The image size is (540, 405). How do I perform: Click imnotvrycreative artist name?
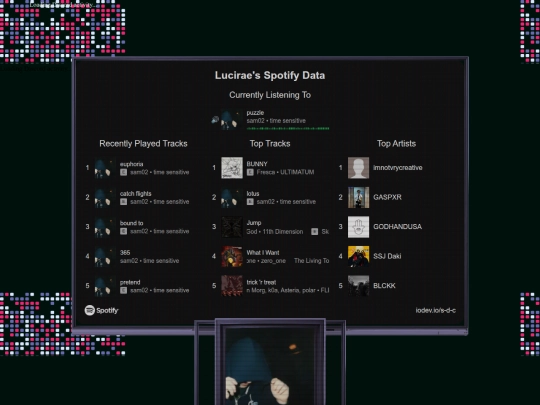click(x=398, y=168)
